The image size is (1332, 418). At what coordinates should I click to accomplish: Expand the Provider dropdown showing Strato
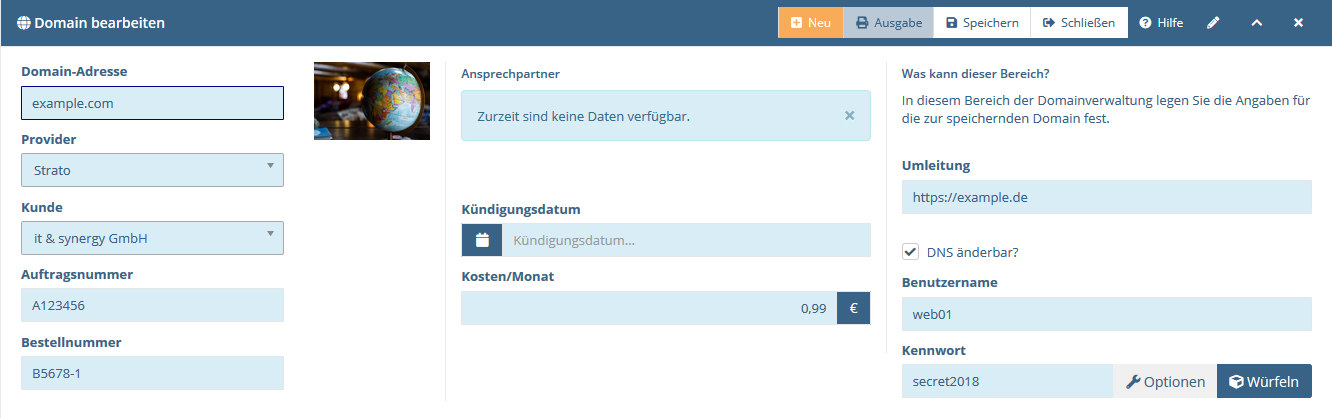point(152,170)
